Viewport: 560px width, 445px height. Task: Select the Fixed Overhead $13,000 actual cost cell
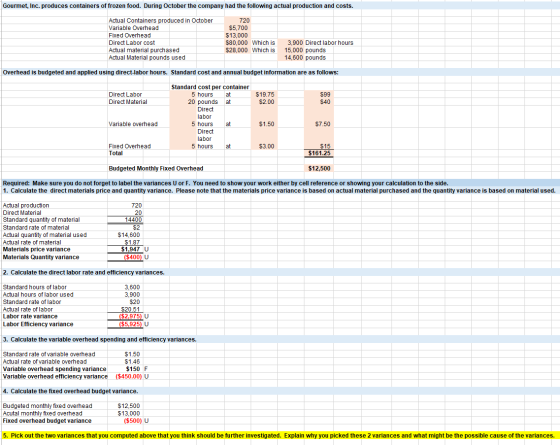[238, 35]
